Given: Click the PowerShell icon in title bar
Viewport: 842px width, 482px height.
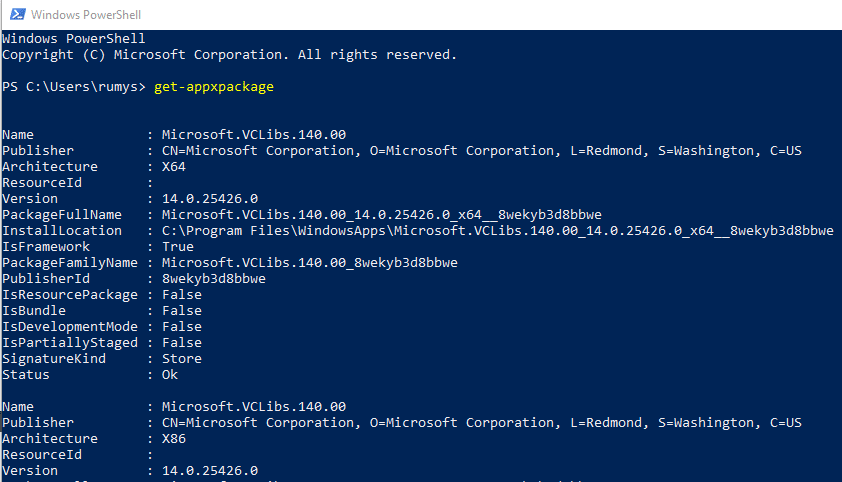Looking at the screenshot, I should click(x=18, y=14).
